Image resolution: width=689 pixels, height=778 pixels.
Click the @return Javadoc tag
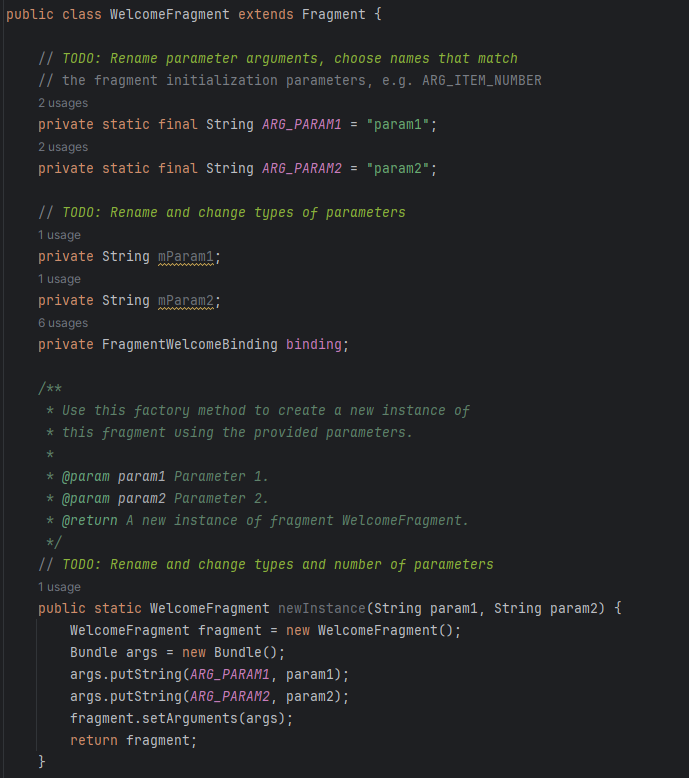pos(89,520)
